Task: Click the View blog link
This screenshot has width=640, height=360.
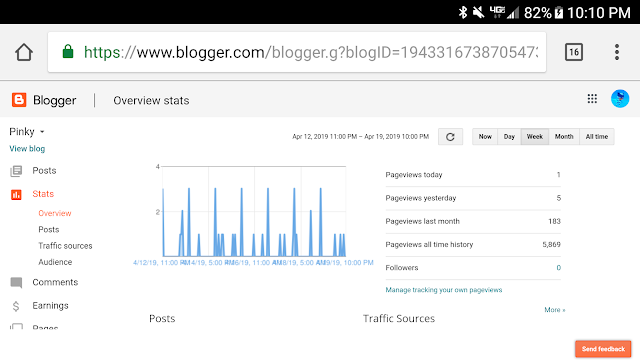Action: (27, 149)
